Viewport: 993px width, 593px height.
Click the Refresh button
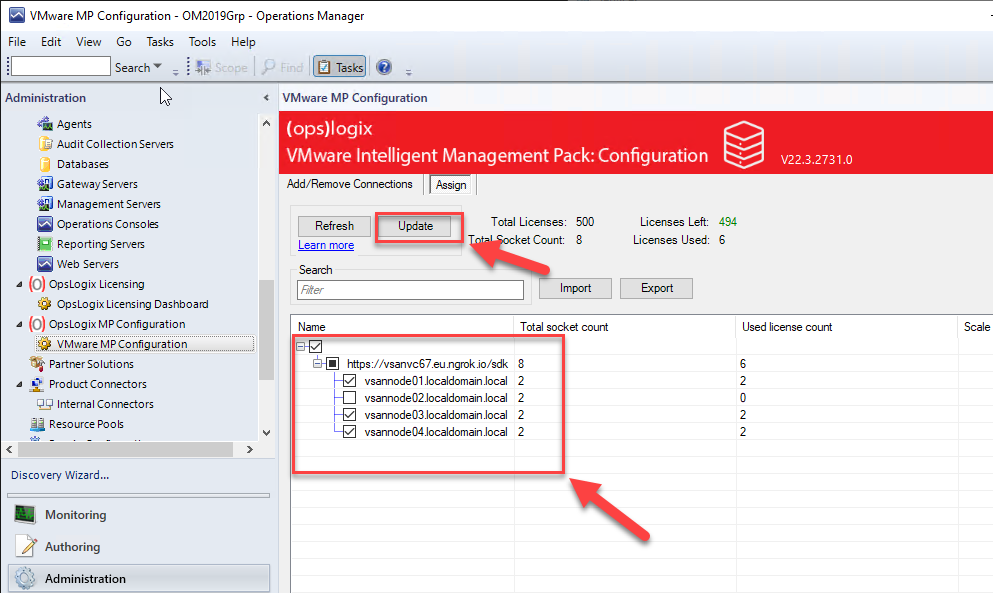tap(334, 226)
